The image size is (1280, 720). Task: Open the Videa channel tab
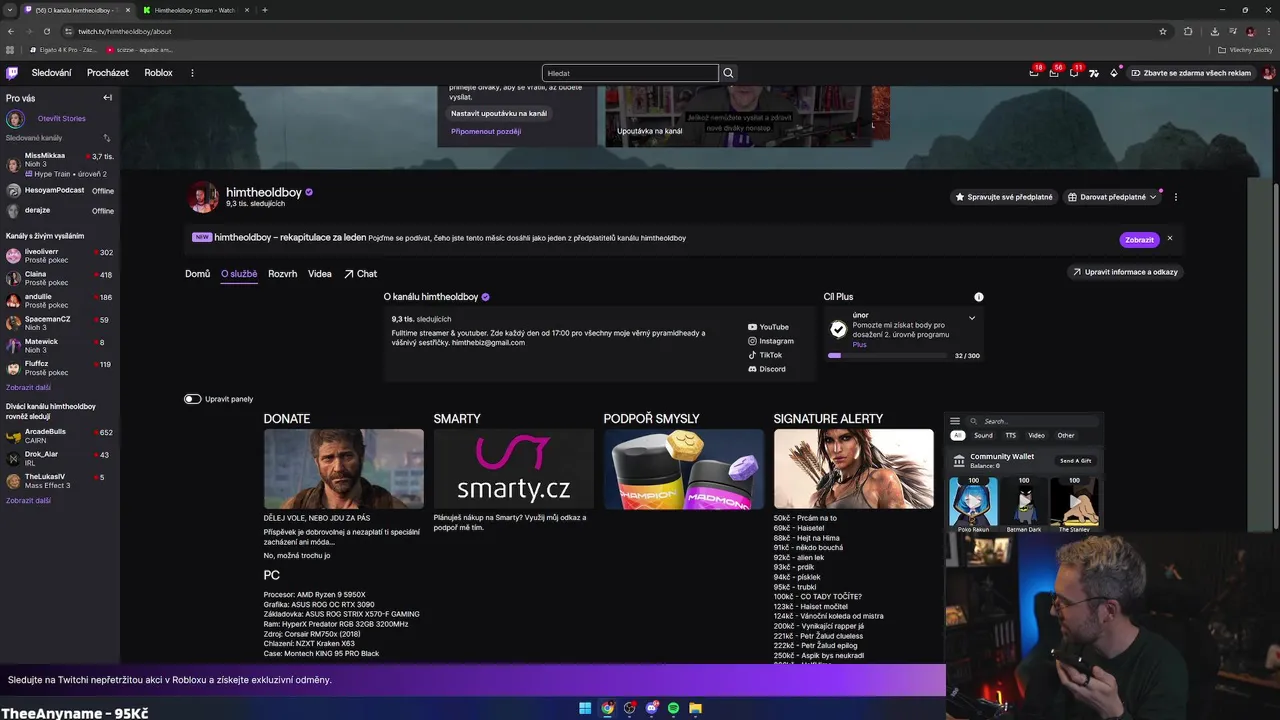[x=320, y=273]
